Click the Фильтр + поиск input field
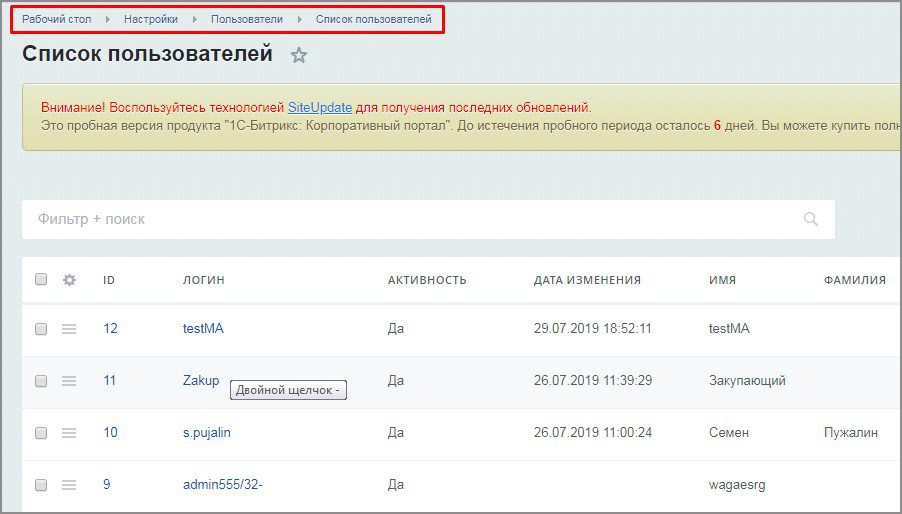Image resolution: width=902 pixels, height=514 pixels. pos(400,219)
